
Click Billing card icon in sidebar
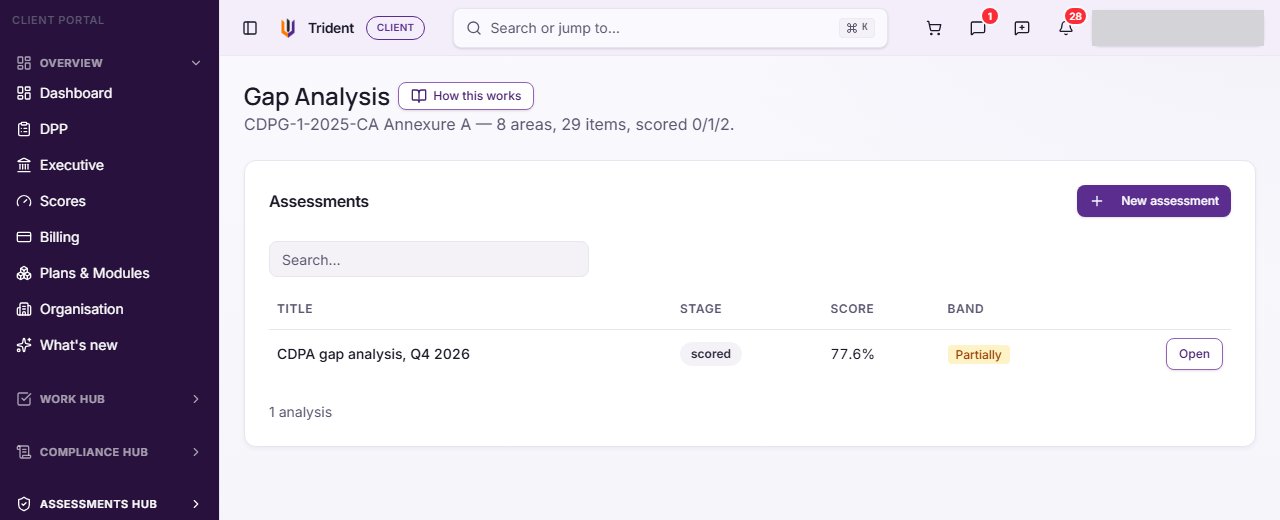pyautogui.click(x=24, y=237)
